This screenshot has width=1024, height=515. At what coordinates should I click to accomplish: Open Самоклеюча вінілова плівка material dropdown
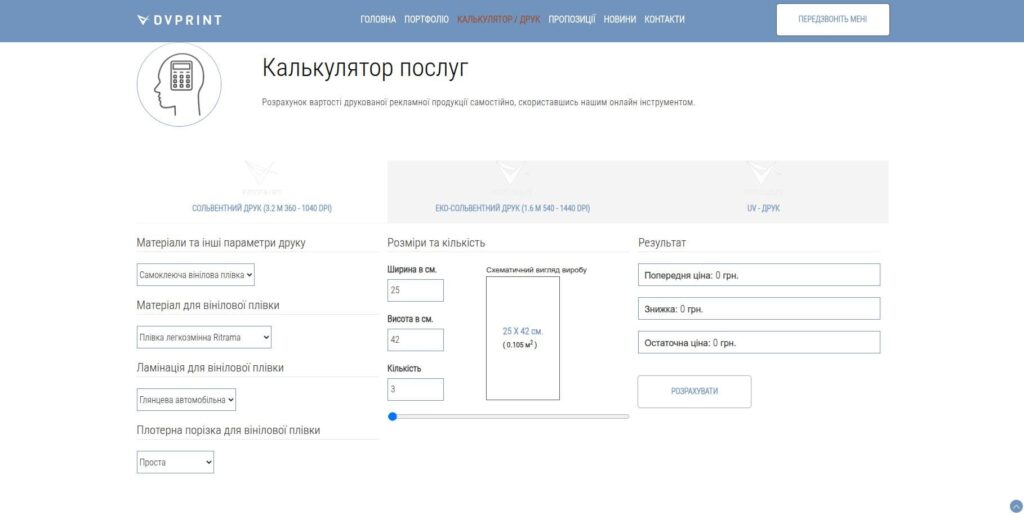(196, 275)
